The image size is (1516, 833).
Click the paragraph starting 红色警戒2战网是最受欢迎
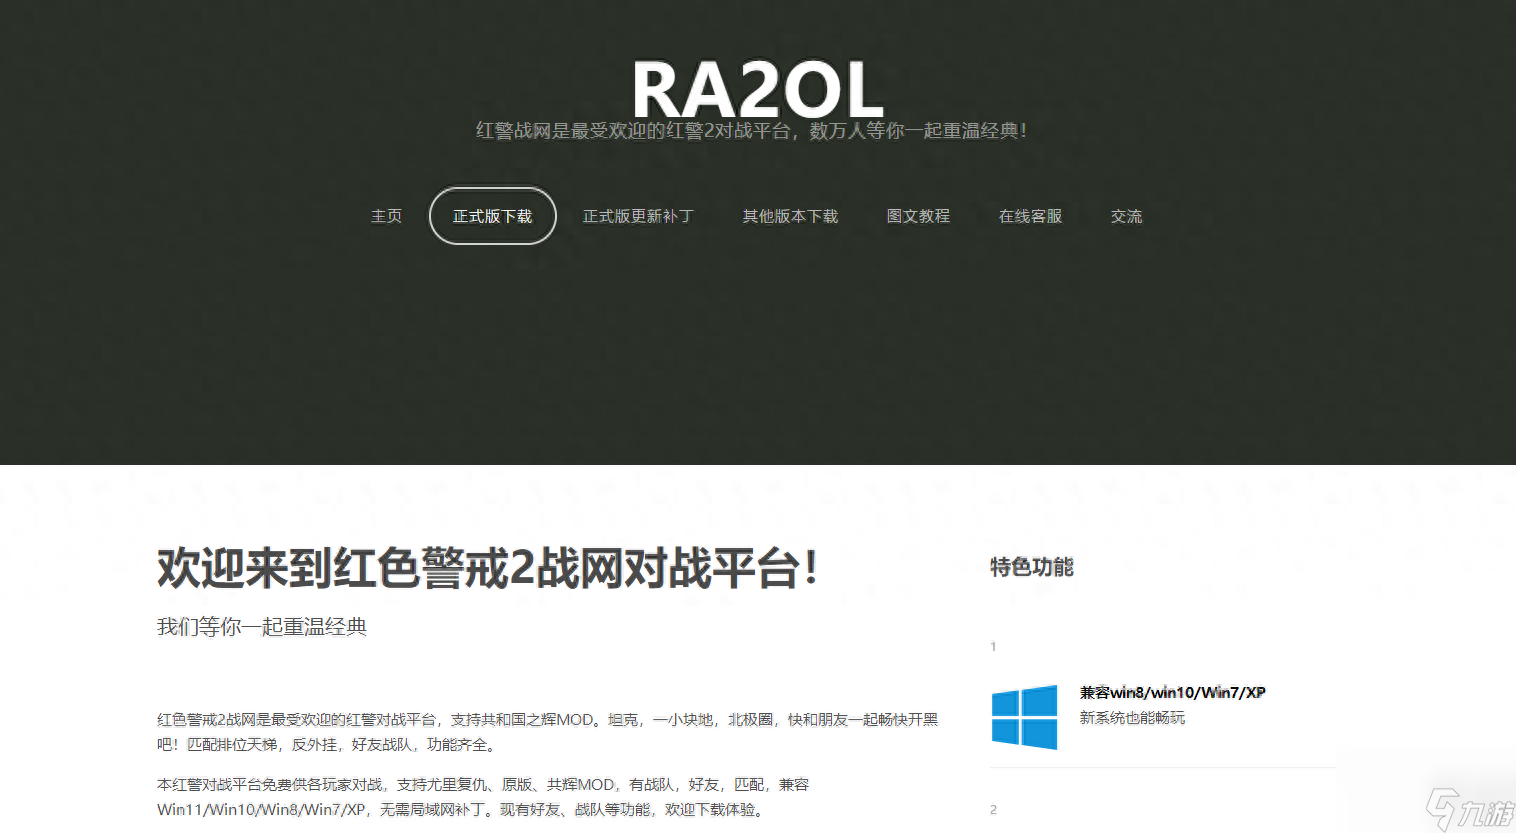(x=547, y=732)
